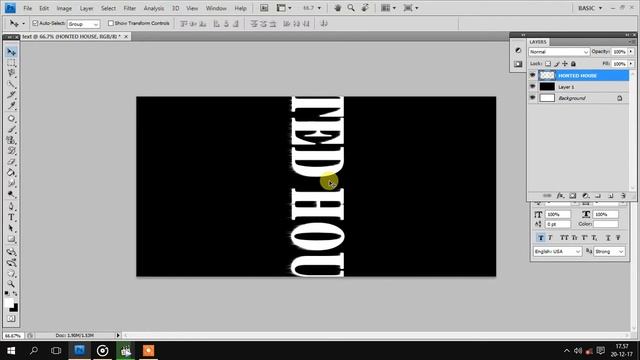
Task: Open the English: USA language dropdown
Action: 558,251
